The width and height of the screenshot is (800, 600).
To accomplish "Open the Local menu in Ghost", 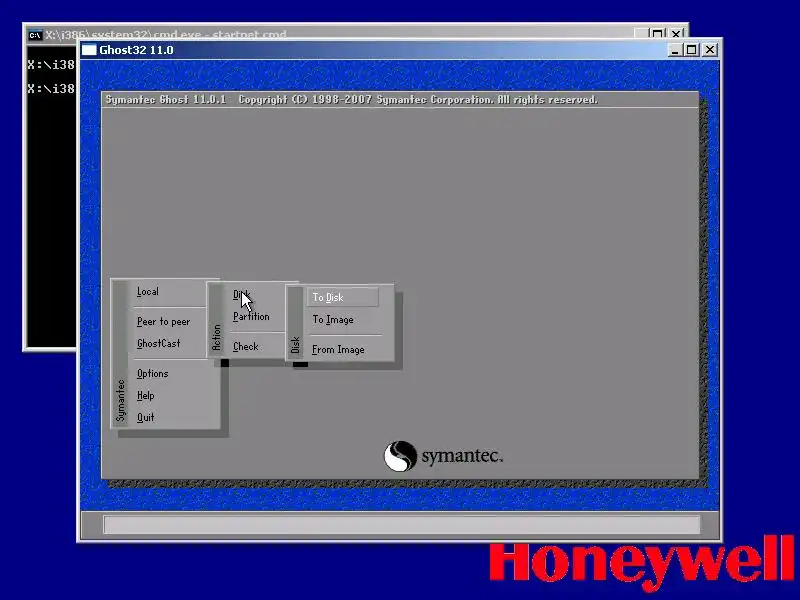I will tap(147, 292).
